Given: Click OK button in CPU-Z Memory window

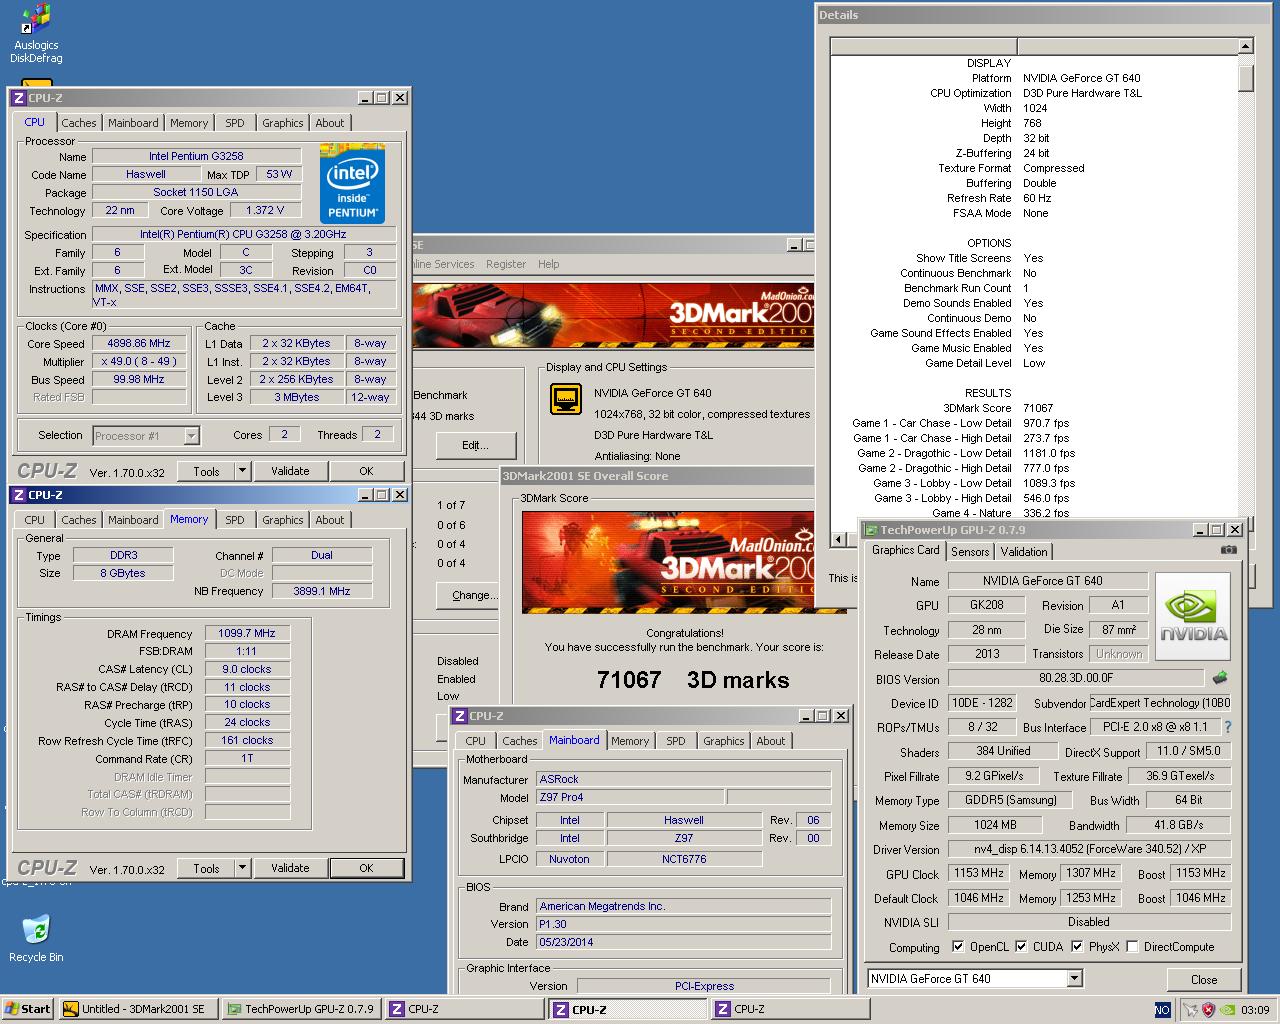Looking at the screenshot, I should (x=367, y=868).
